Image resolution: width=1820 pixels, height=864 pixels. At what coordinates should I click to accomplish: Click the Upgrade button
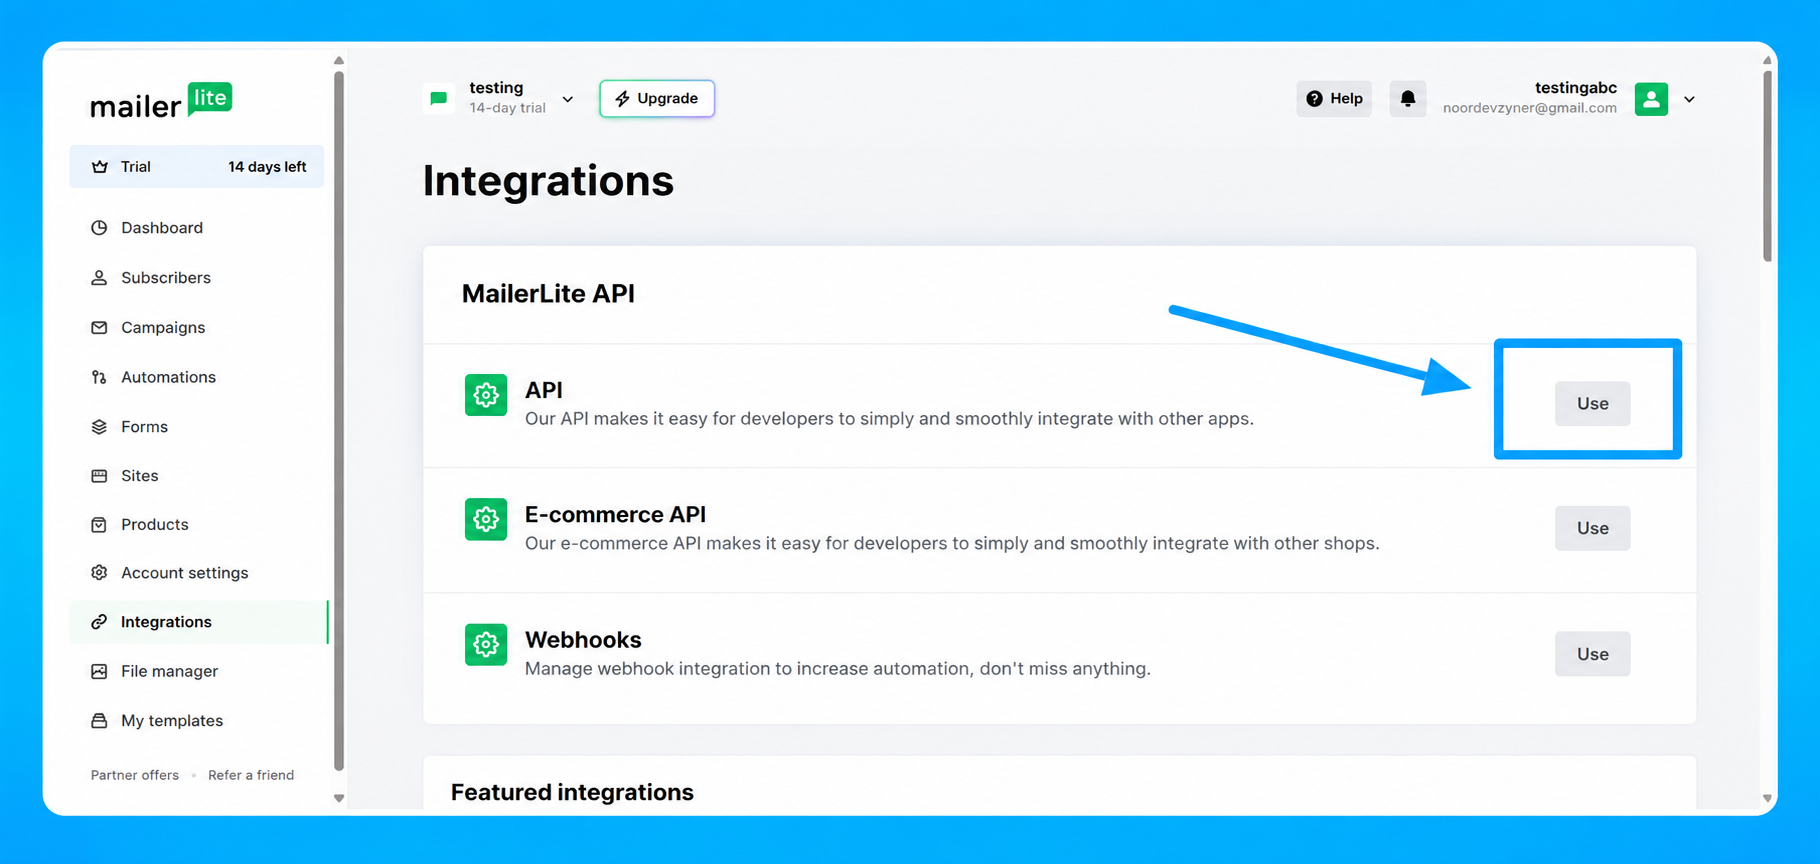point(657,99)
